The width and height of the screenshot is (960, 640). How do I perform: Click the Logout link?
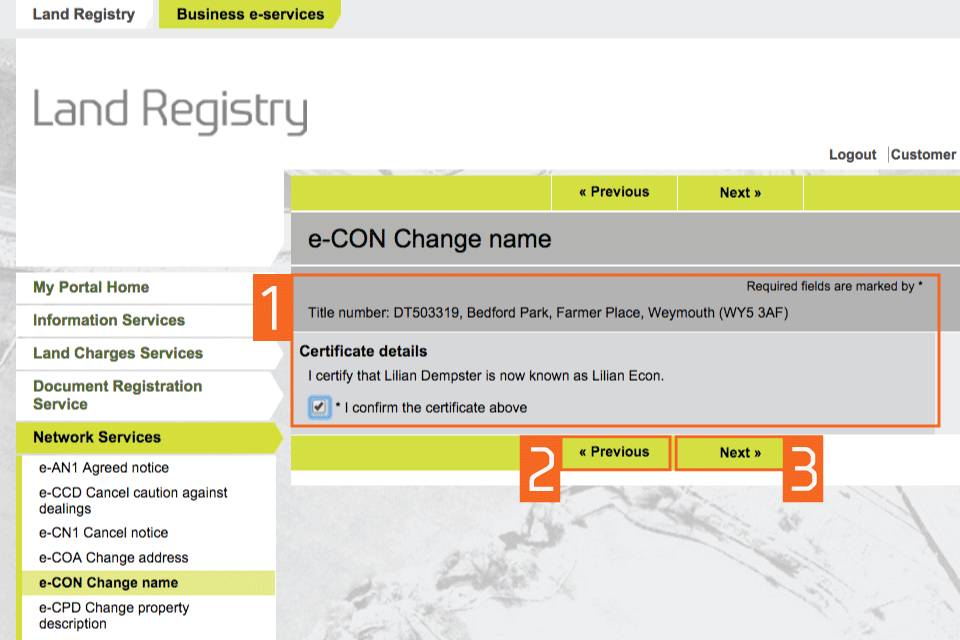(x=852, y=155)
